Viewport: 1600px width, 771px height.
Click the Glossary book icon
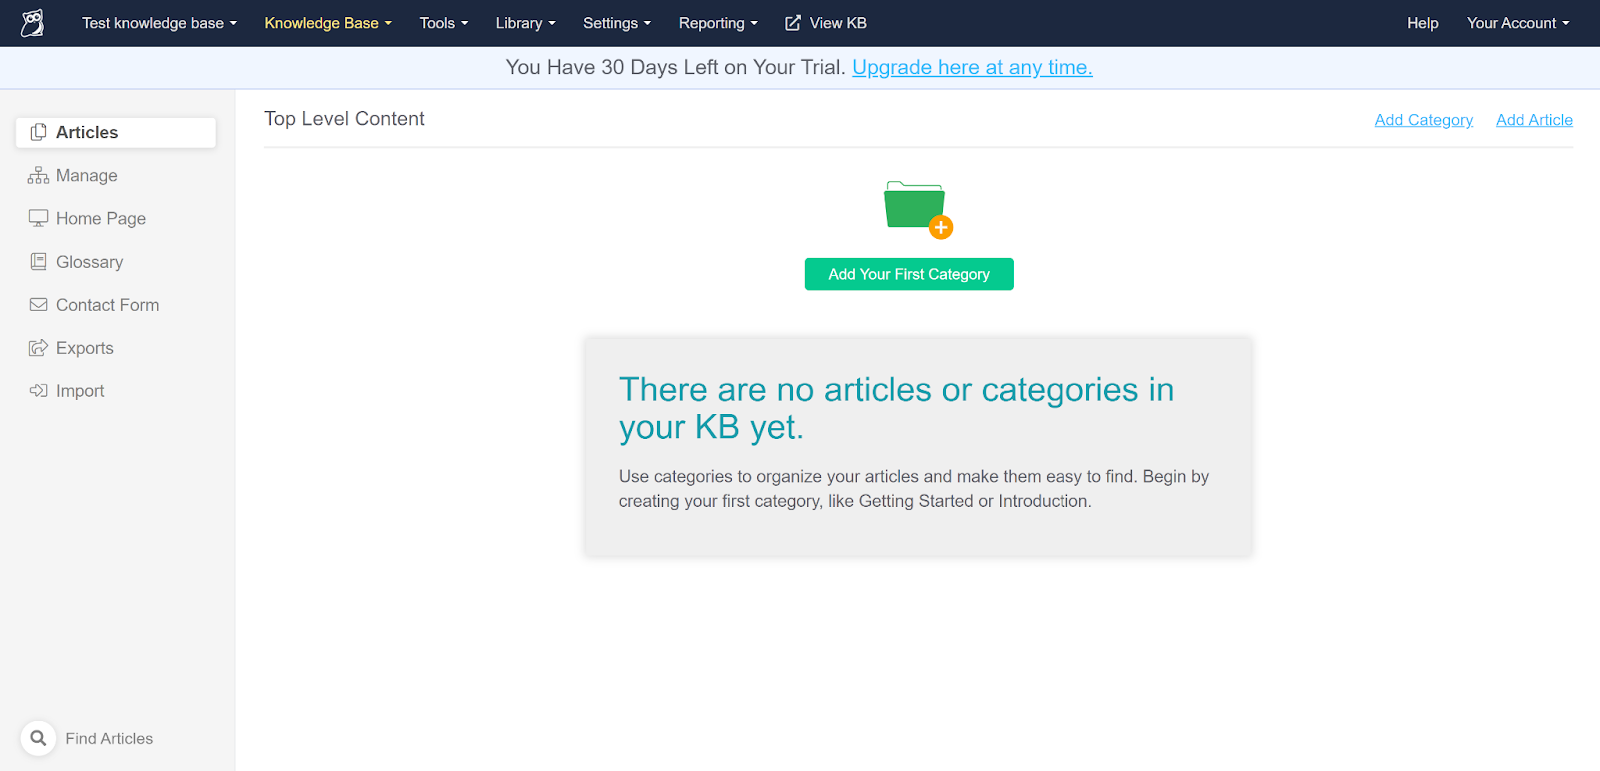coord(38,262)
